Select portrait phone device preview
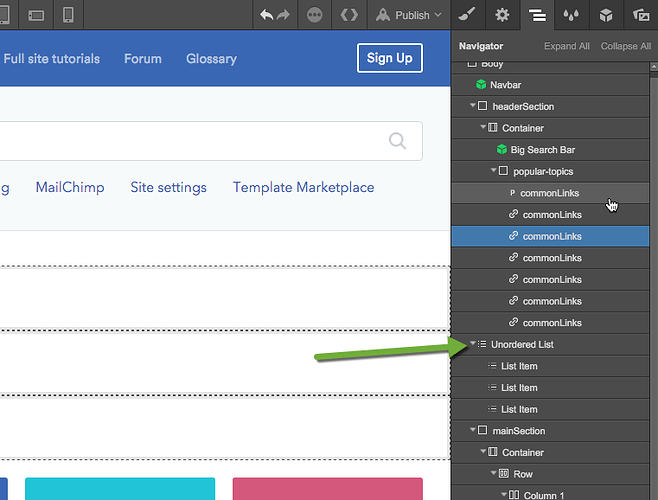 click(68, 15)
